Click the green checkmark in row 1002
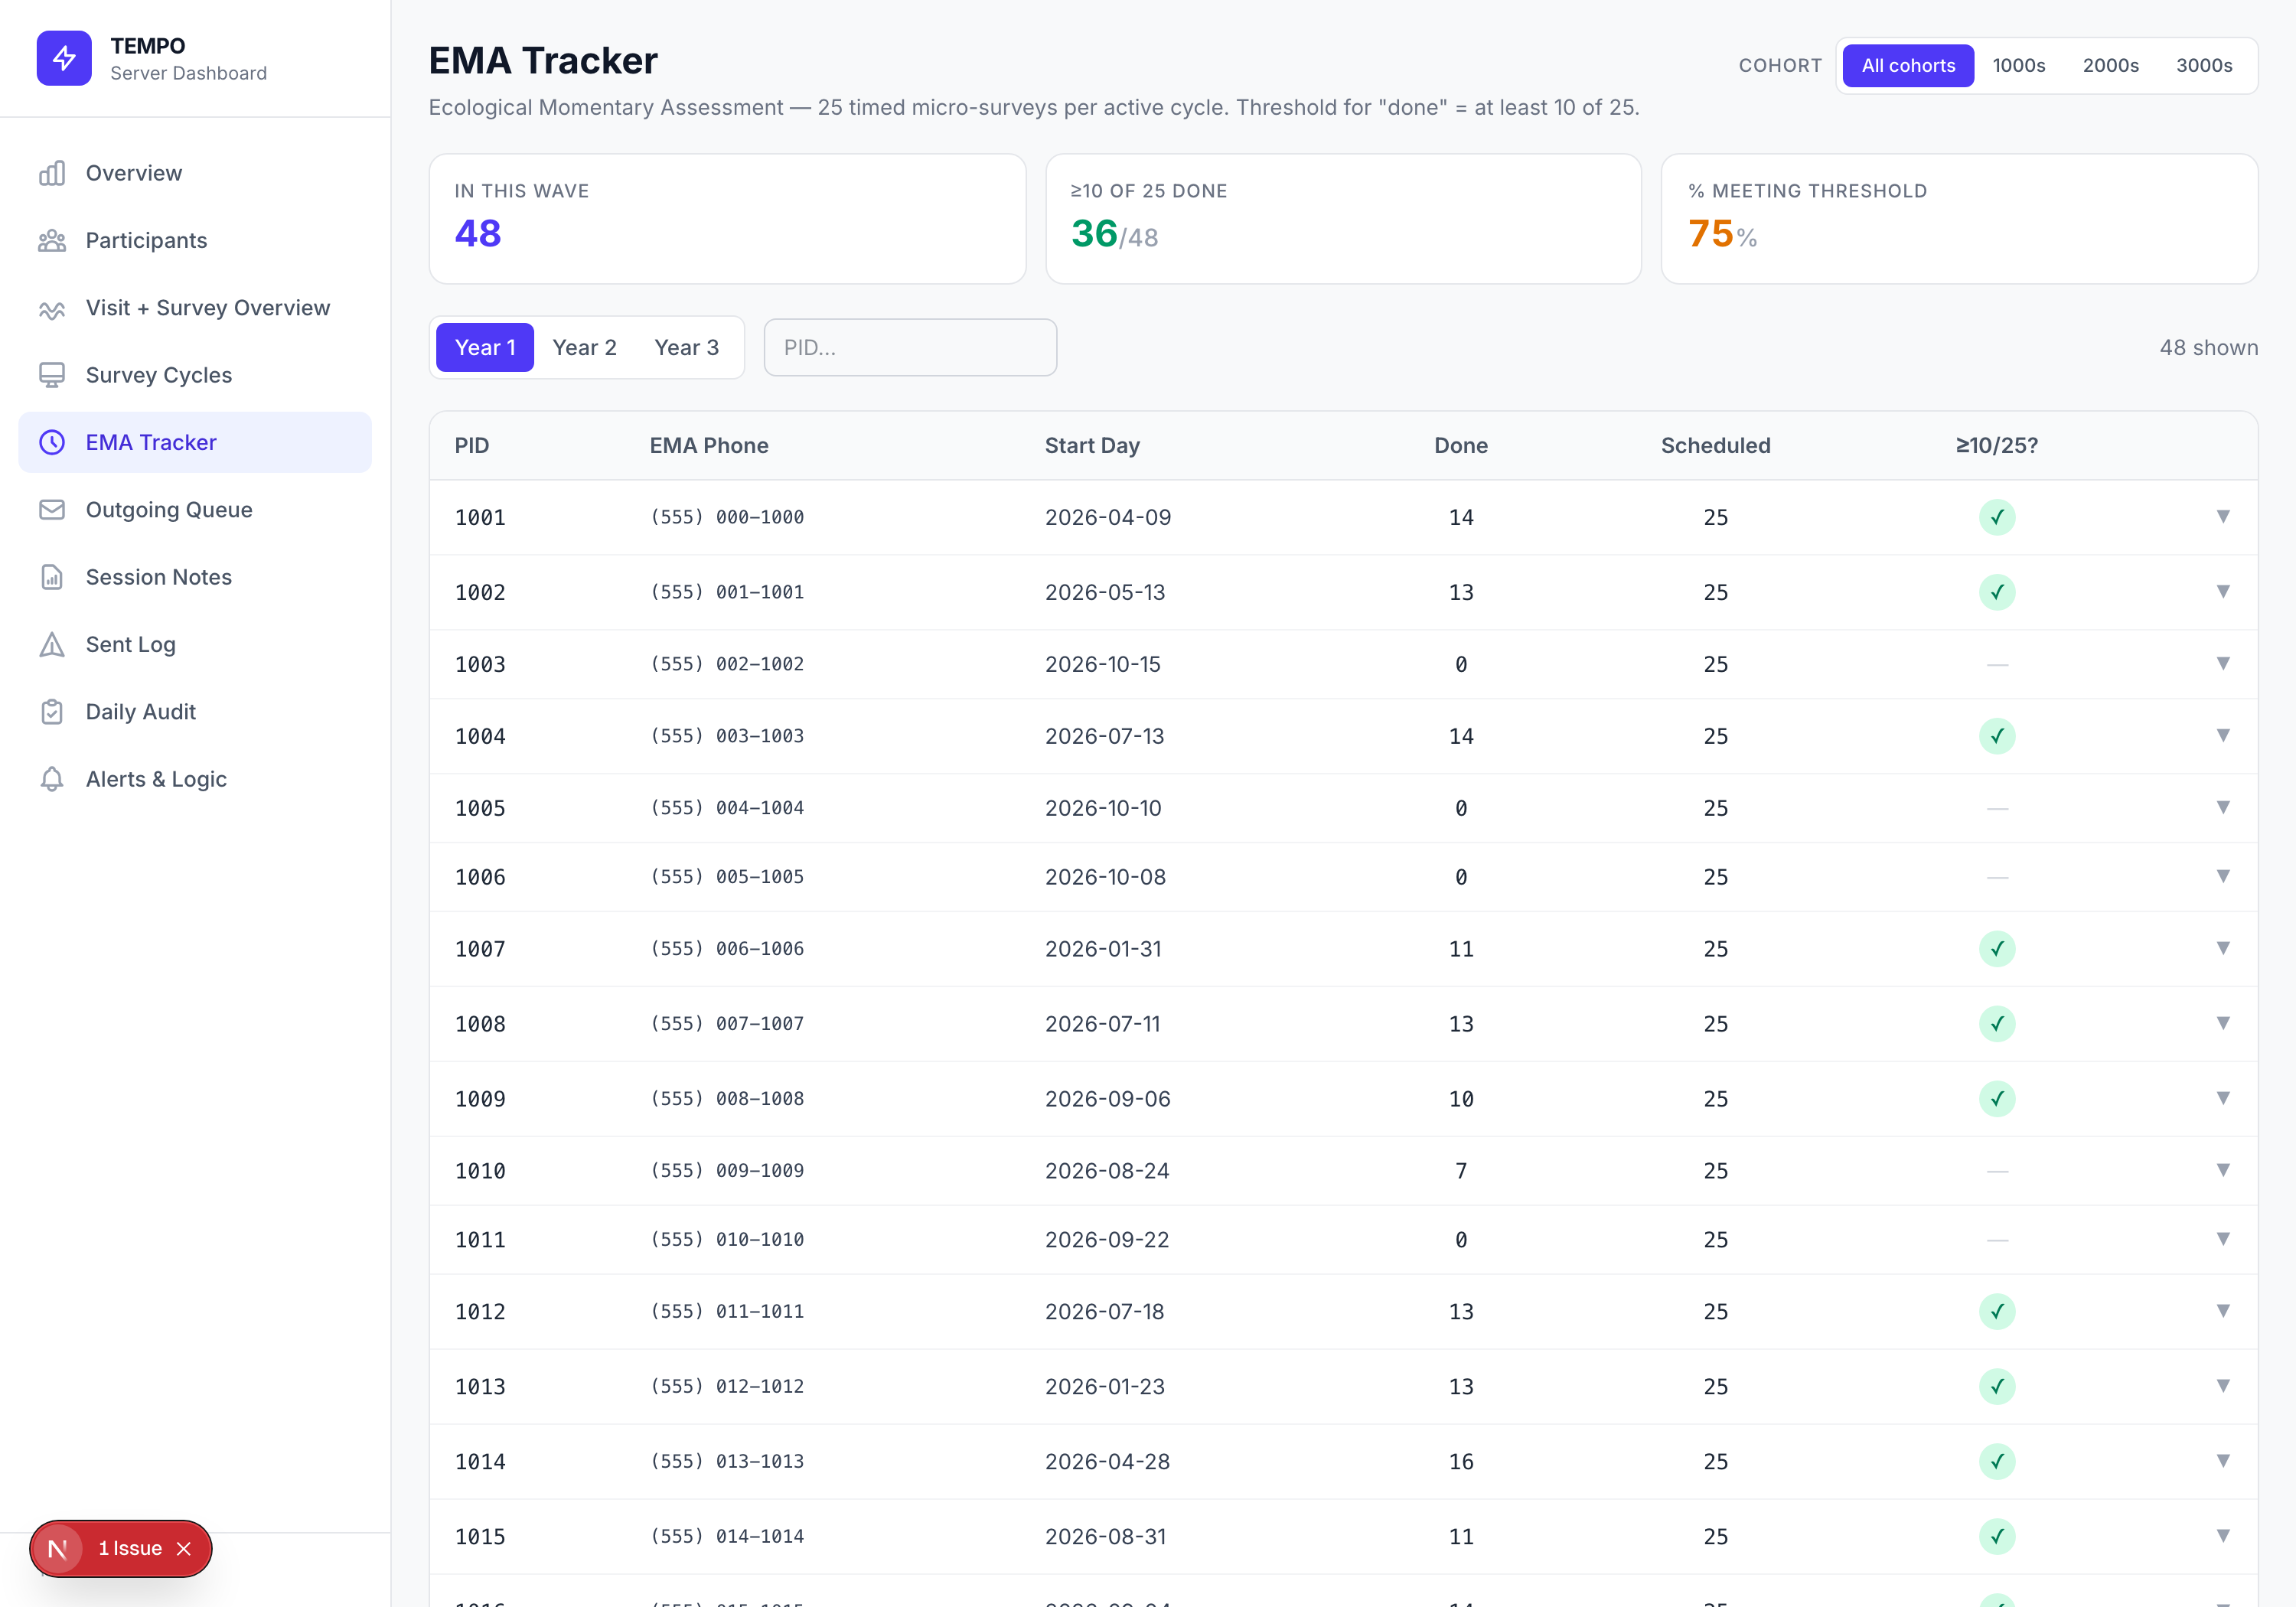 click(1996, 592)
